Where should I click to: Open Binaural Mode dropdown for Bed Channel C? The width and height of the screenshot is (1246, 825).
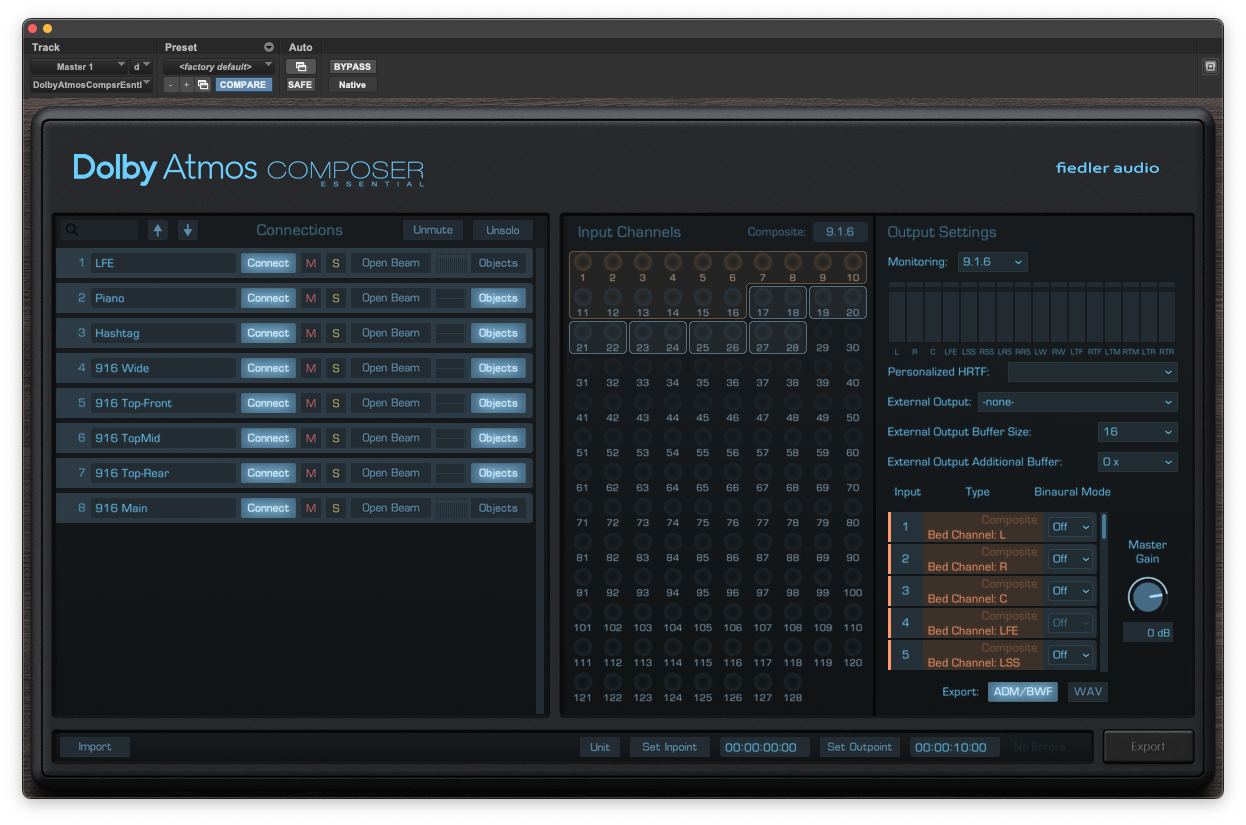pyautogui.click(x=1071, y=591)
